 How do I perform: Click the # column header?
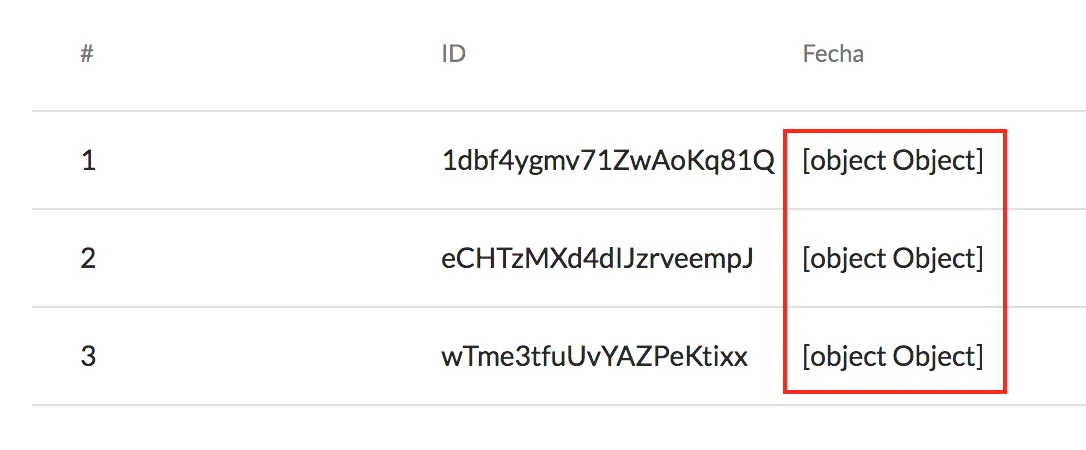87,54
